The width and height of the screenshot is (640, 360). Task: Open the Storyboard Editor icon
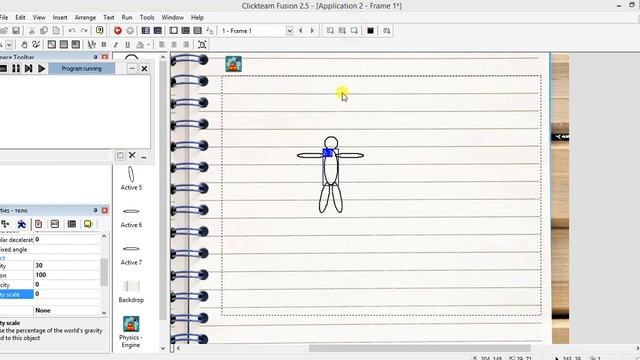(x=145, y=31)
